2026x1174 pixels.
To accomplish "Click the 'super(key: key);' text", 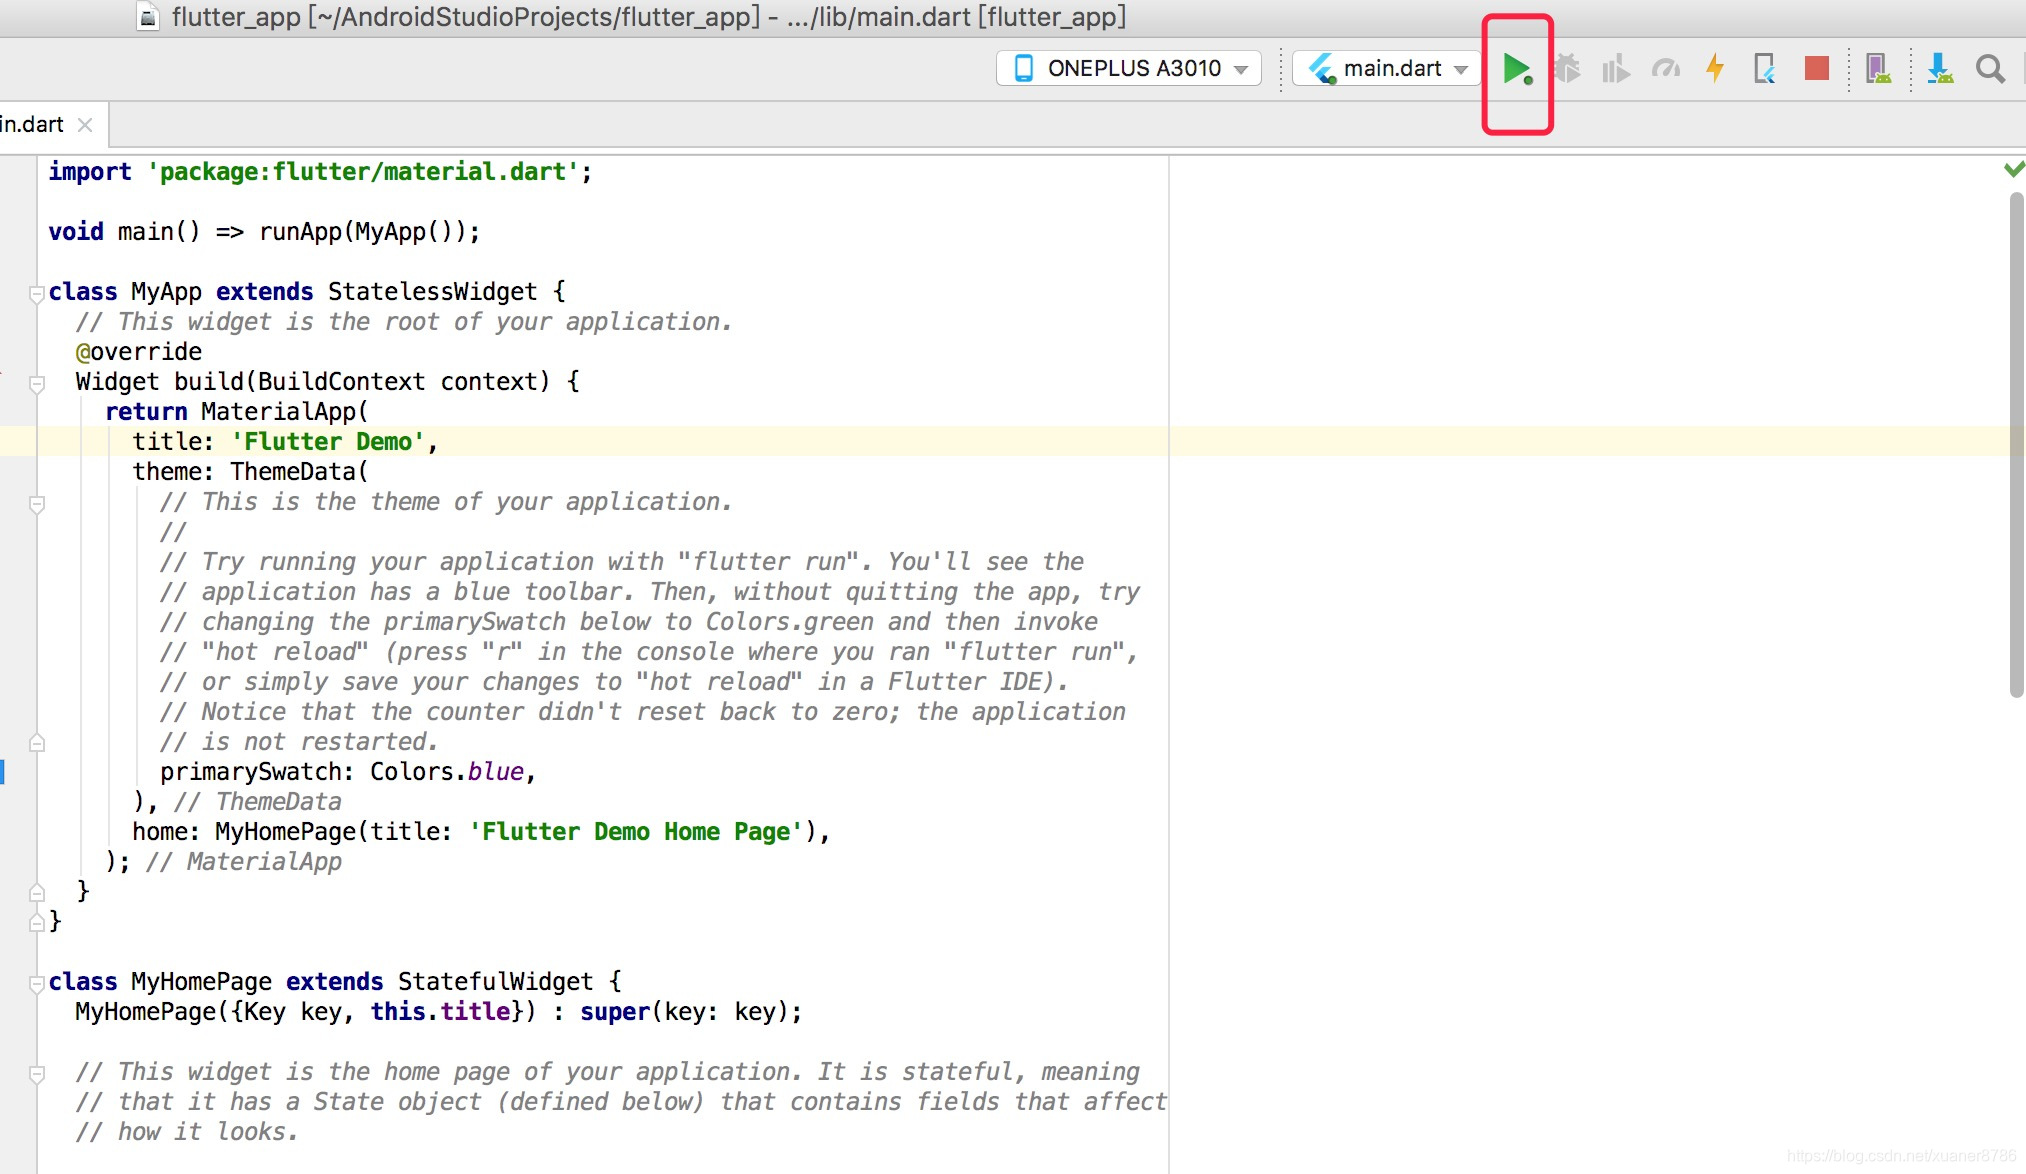I will point(691,1012).
